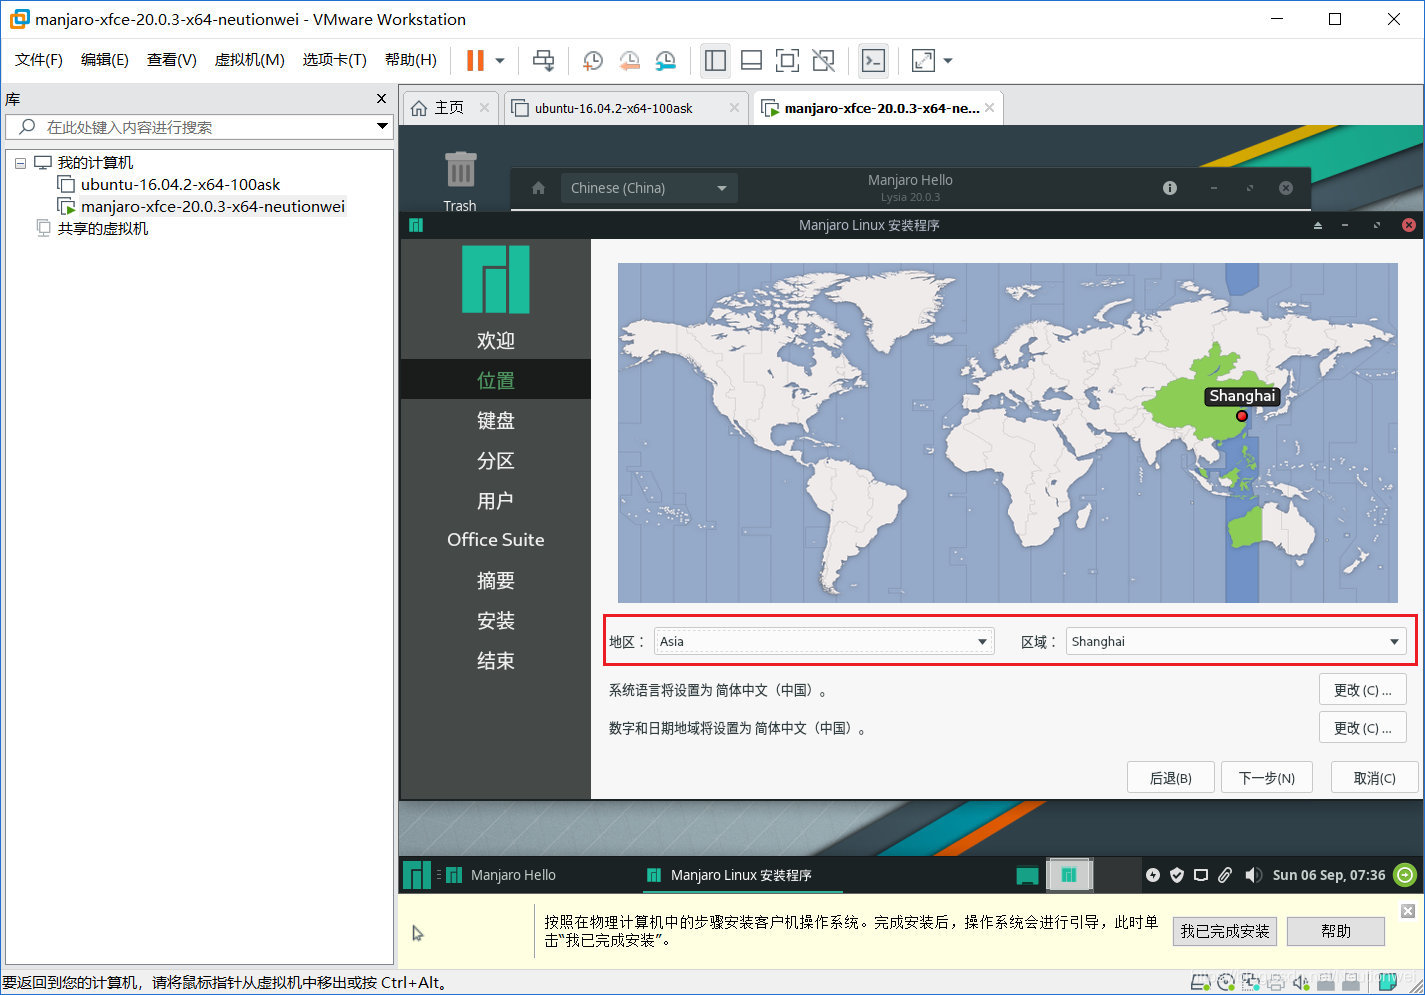This screenshot has height=995, width=1425.
Task: Toggle the library sidebar view button
Action: (715, 61)
